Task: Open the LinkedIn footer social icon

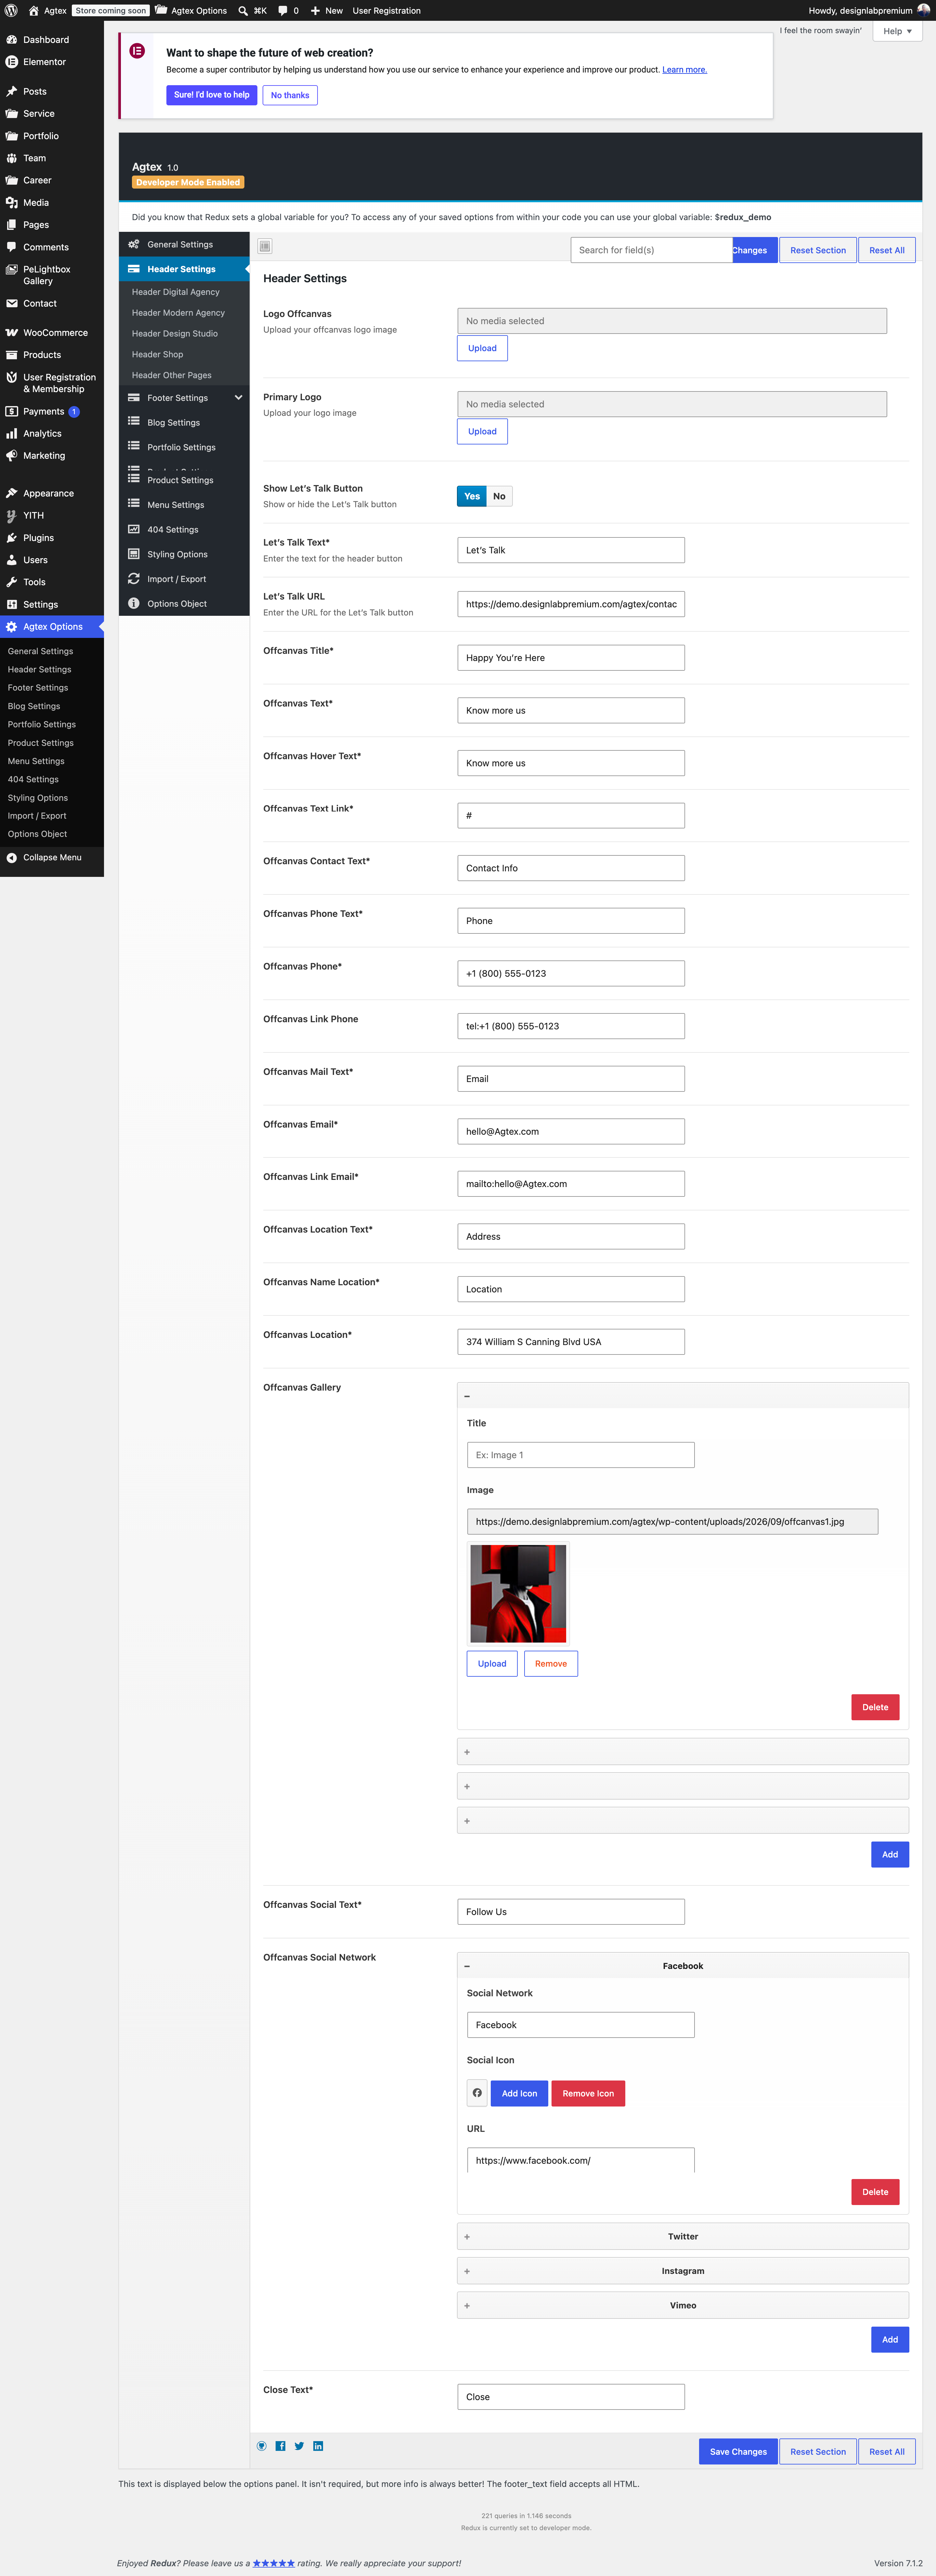Action: point(318,2446)
